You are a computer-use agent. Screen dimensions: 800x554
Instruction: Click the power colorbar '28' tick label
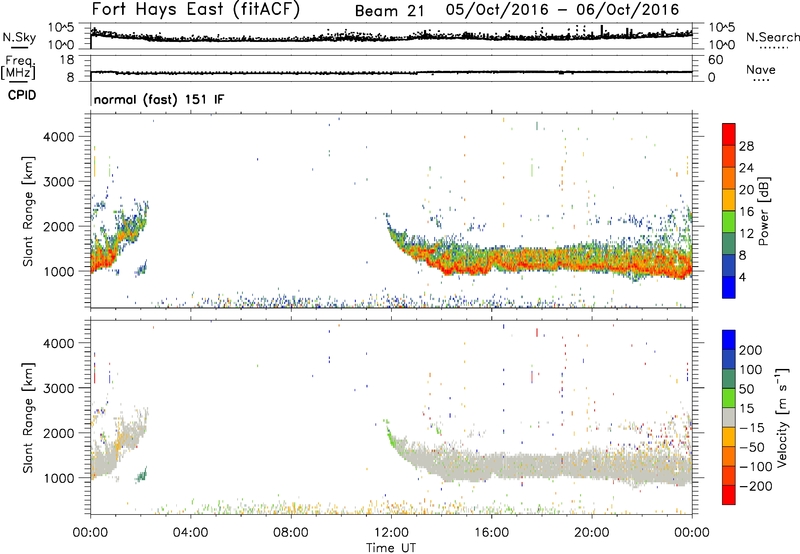click(746, 146)
